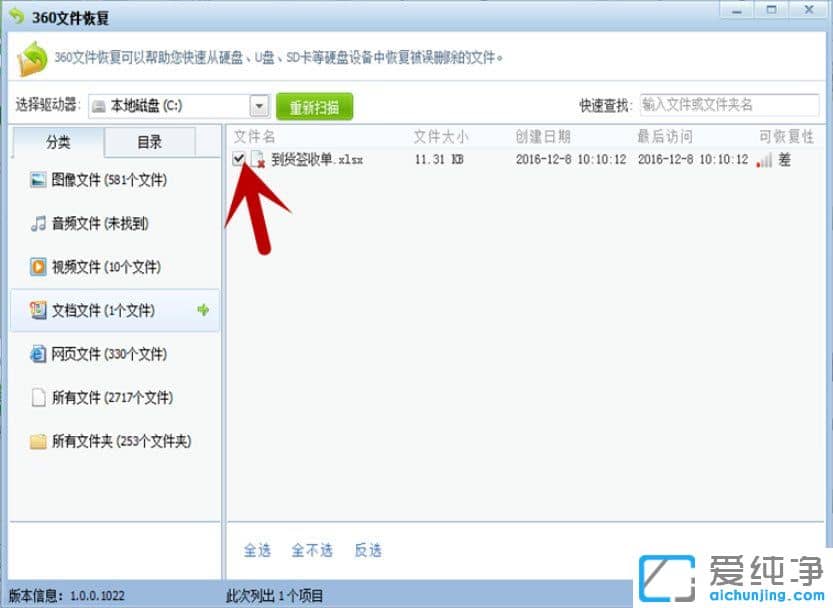Click the xlsx file icon of 到货签收单
Screen dimensions: 833x608
[x=259, y=159]
